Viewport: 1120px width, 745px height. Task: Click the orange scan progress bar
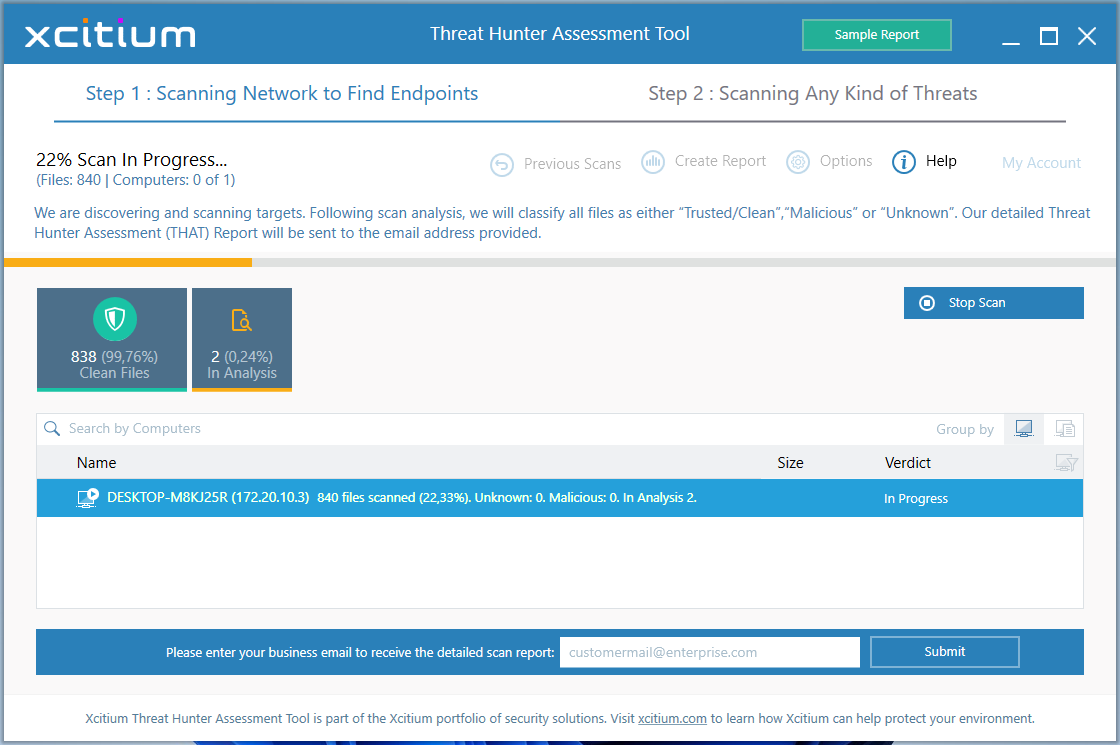click(128, 263)
